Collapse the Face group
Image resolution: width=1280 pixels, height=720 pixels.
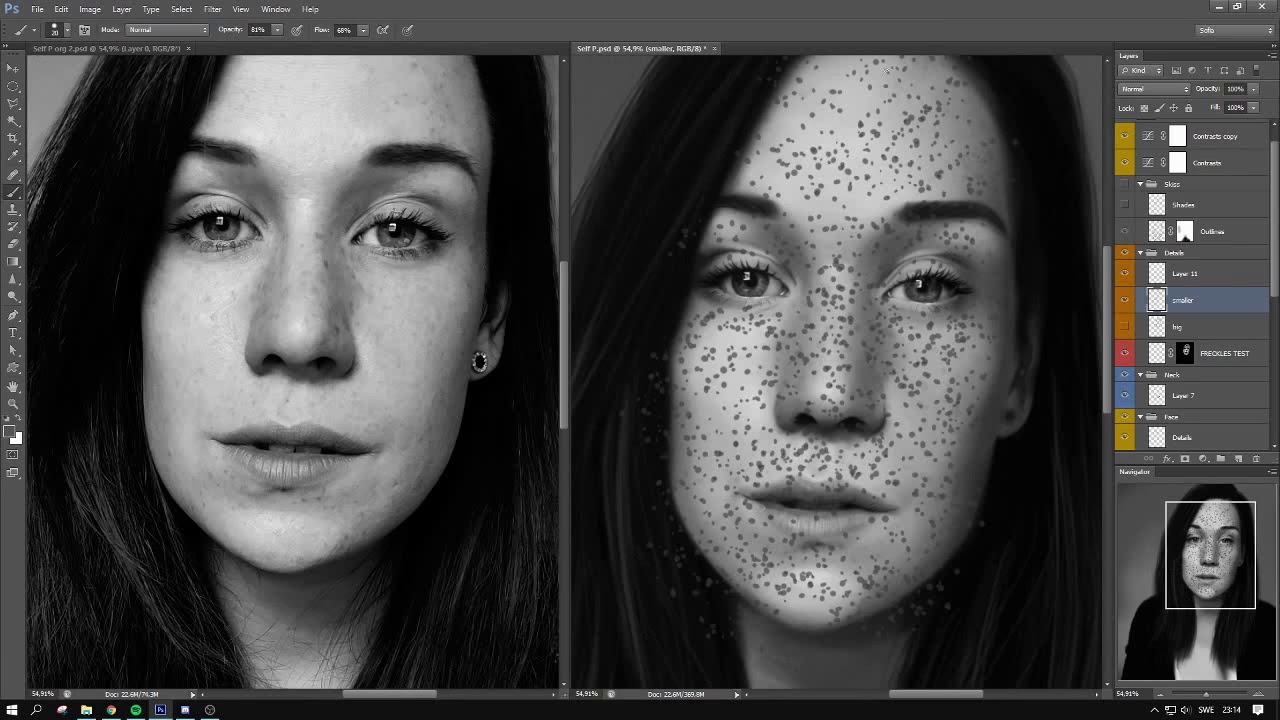1140,417
